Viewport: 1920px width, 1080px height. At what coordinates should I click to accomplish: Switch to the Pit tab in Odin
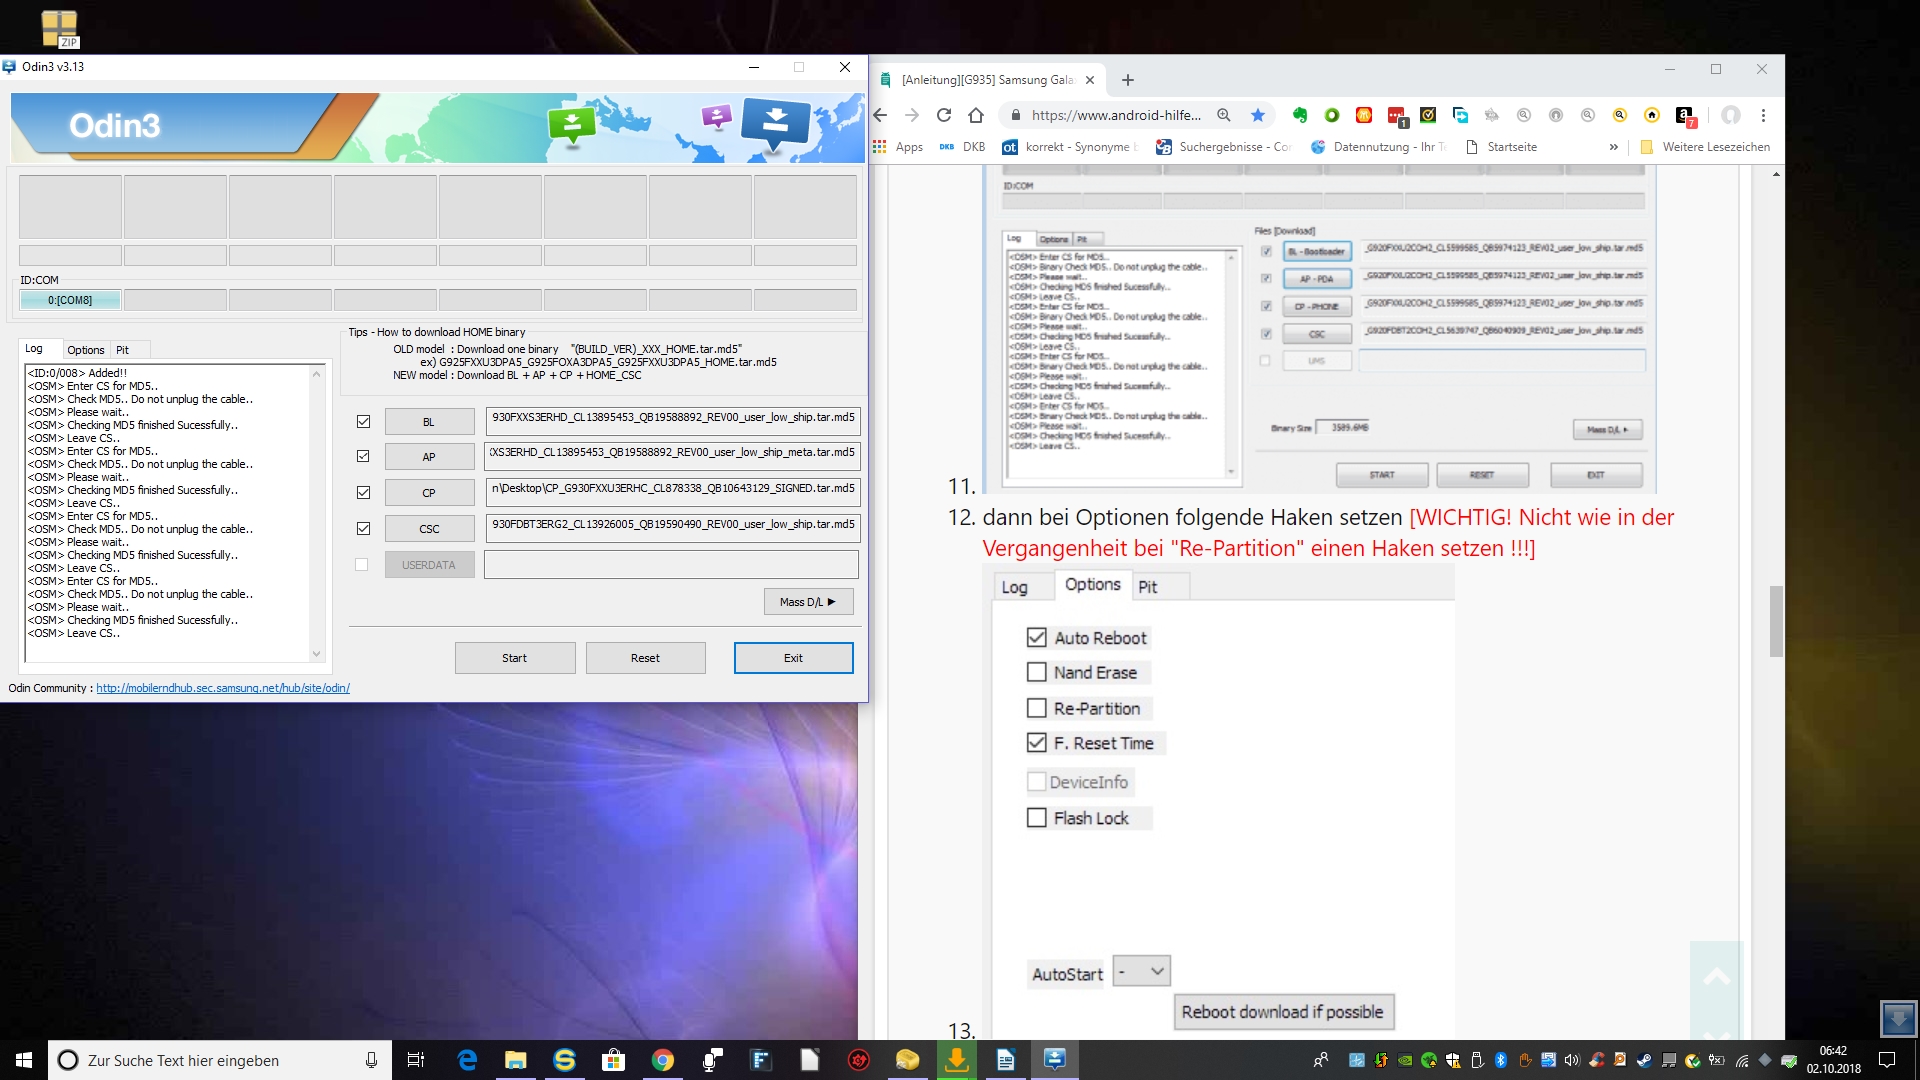pyautogui.click(x=123, y=350)
